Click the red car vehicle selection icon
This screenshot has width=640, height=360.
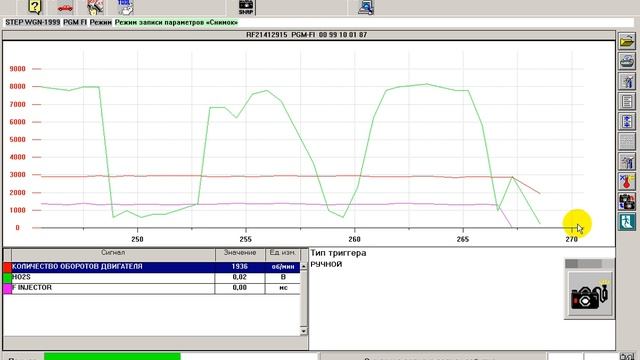click(x=65, y=7)
